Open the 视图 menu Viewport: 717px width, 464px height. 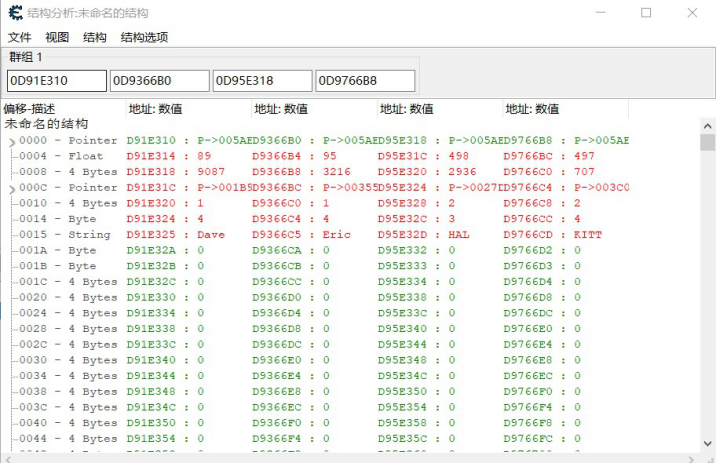pyautogui.click(x=57, y=37)
